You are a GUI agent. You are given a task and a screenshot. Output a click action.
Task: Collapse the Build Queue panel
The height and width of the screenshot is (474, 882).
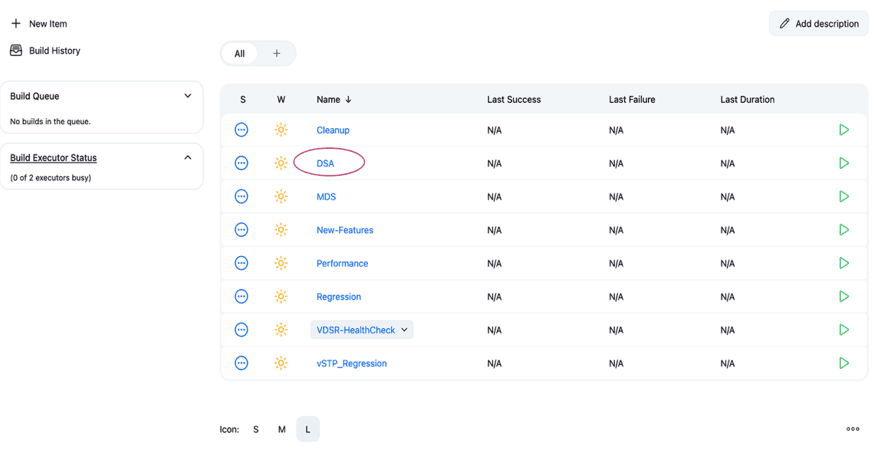tap(187, 96)
